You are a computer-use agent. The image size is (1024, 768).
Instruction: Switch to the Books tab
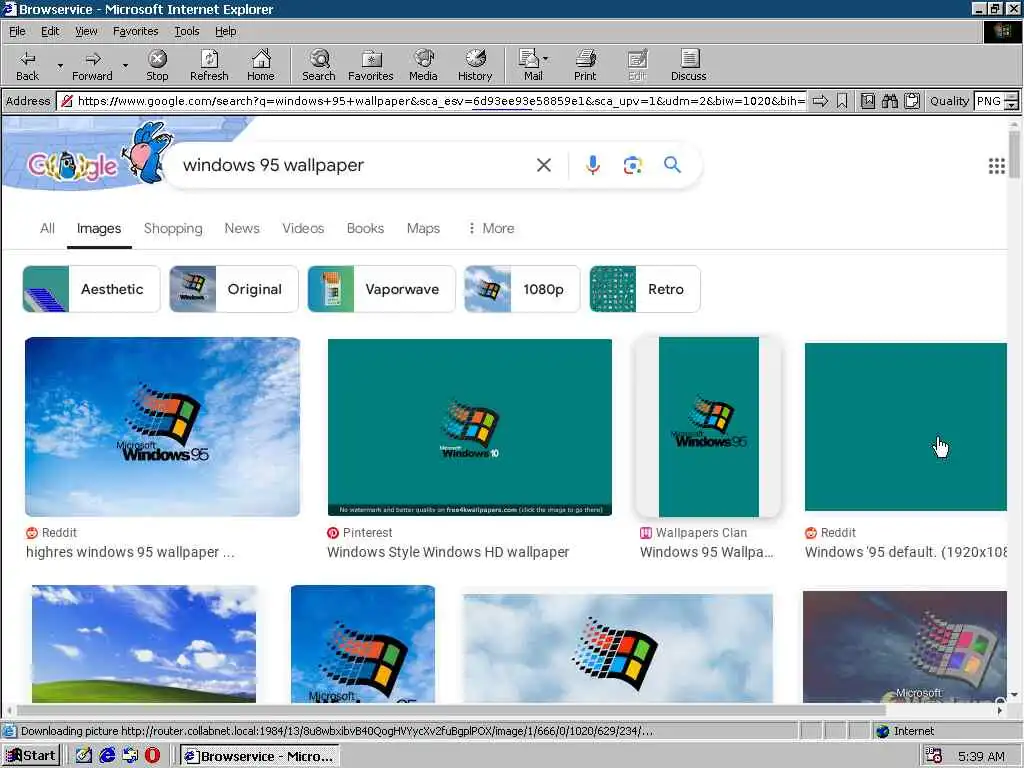(x=365, y=229)
